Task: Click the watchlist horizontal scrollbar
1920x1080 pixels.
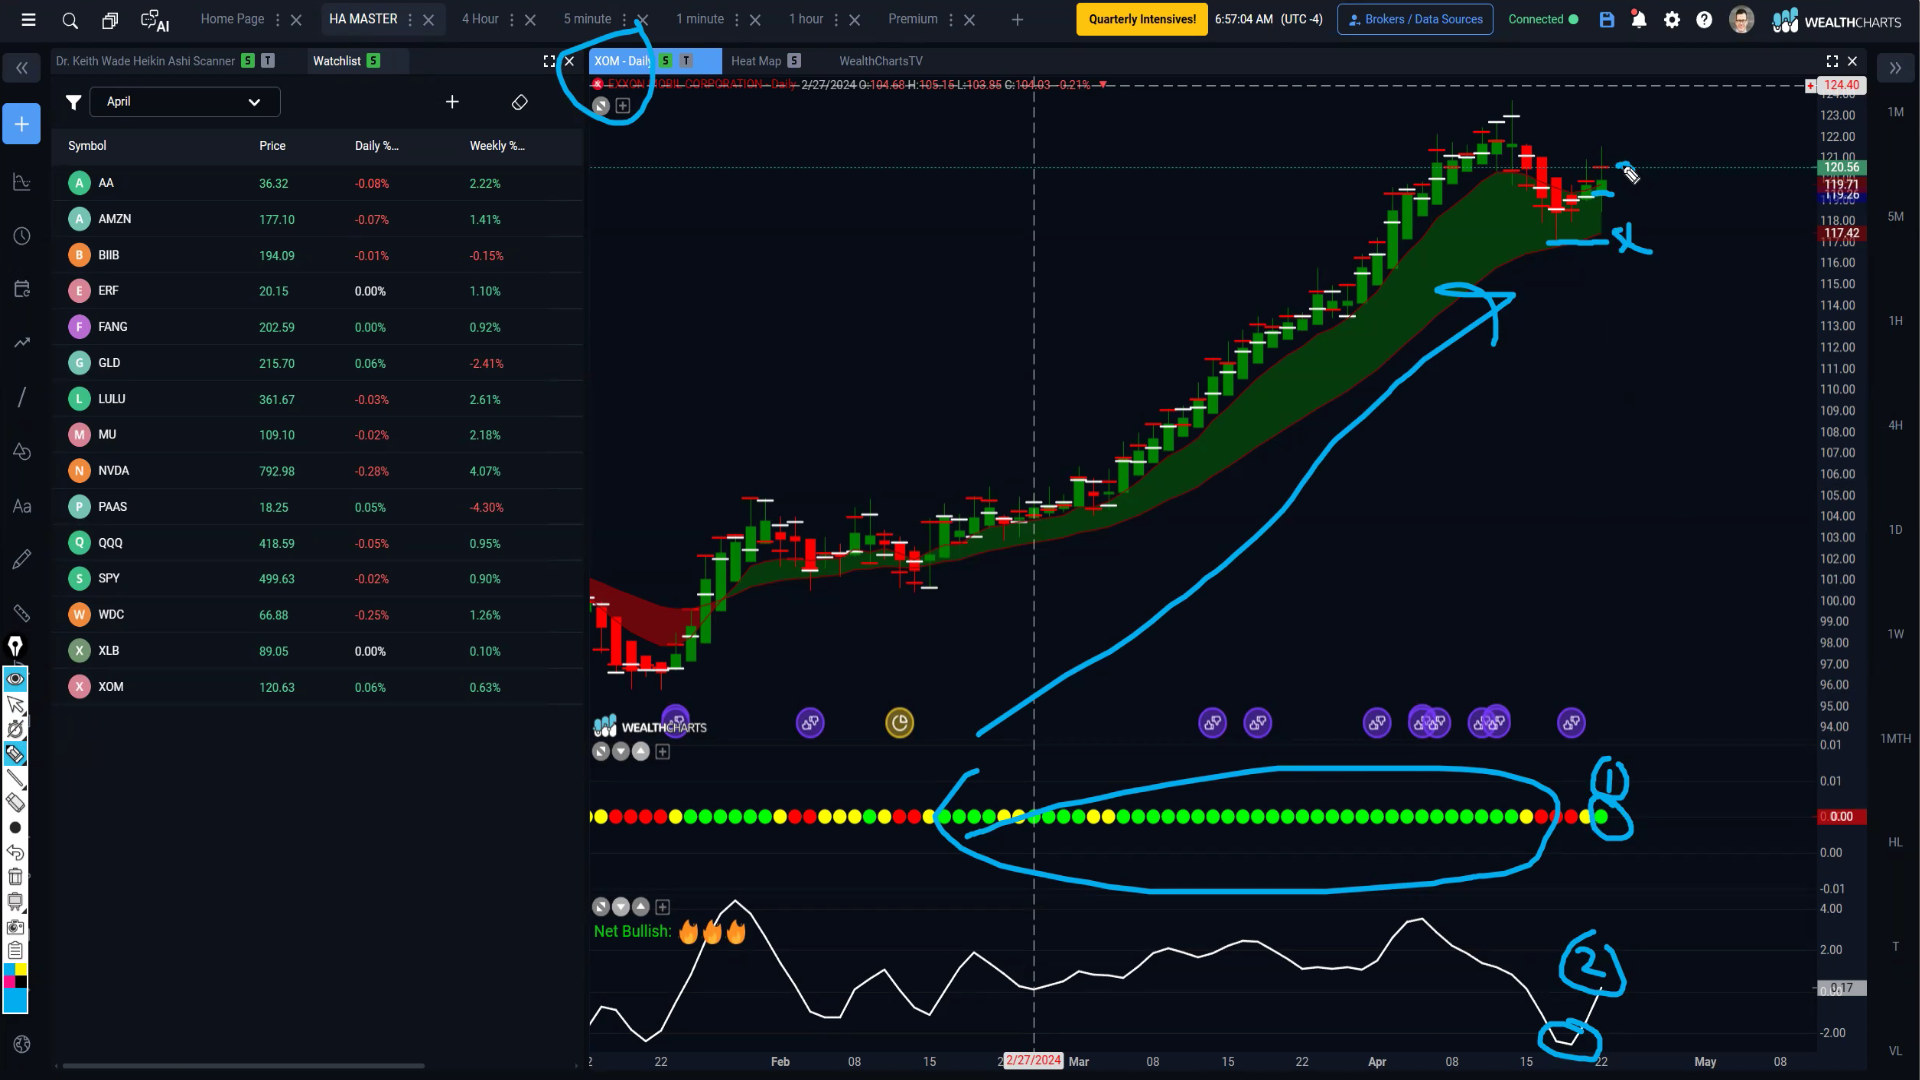Action: 243,1066
